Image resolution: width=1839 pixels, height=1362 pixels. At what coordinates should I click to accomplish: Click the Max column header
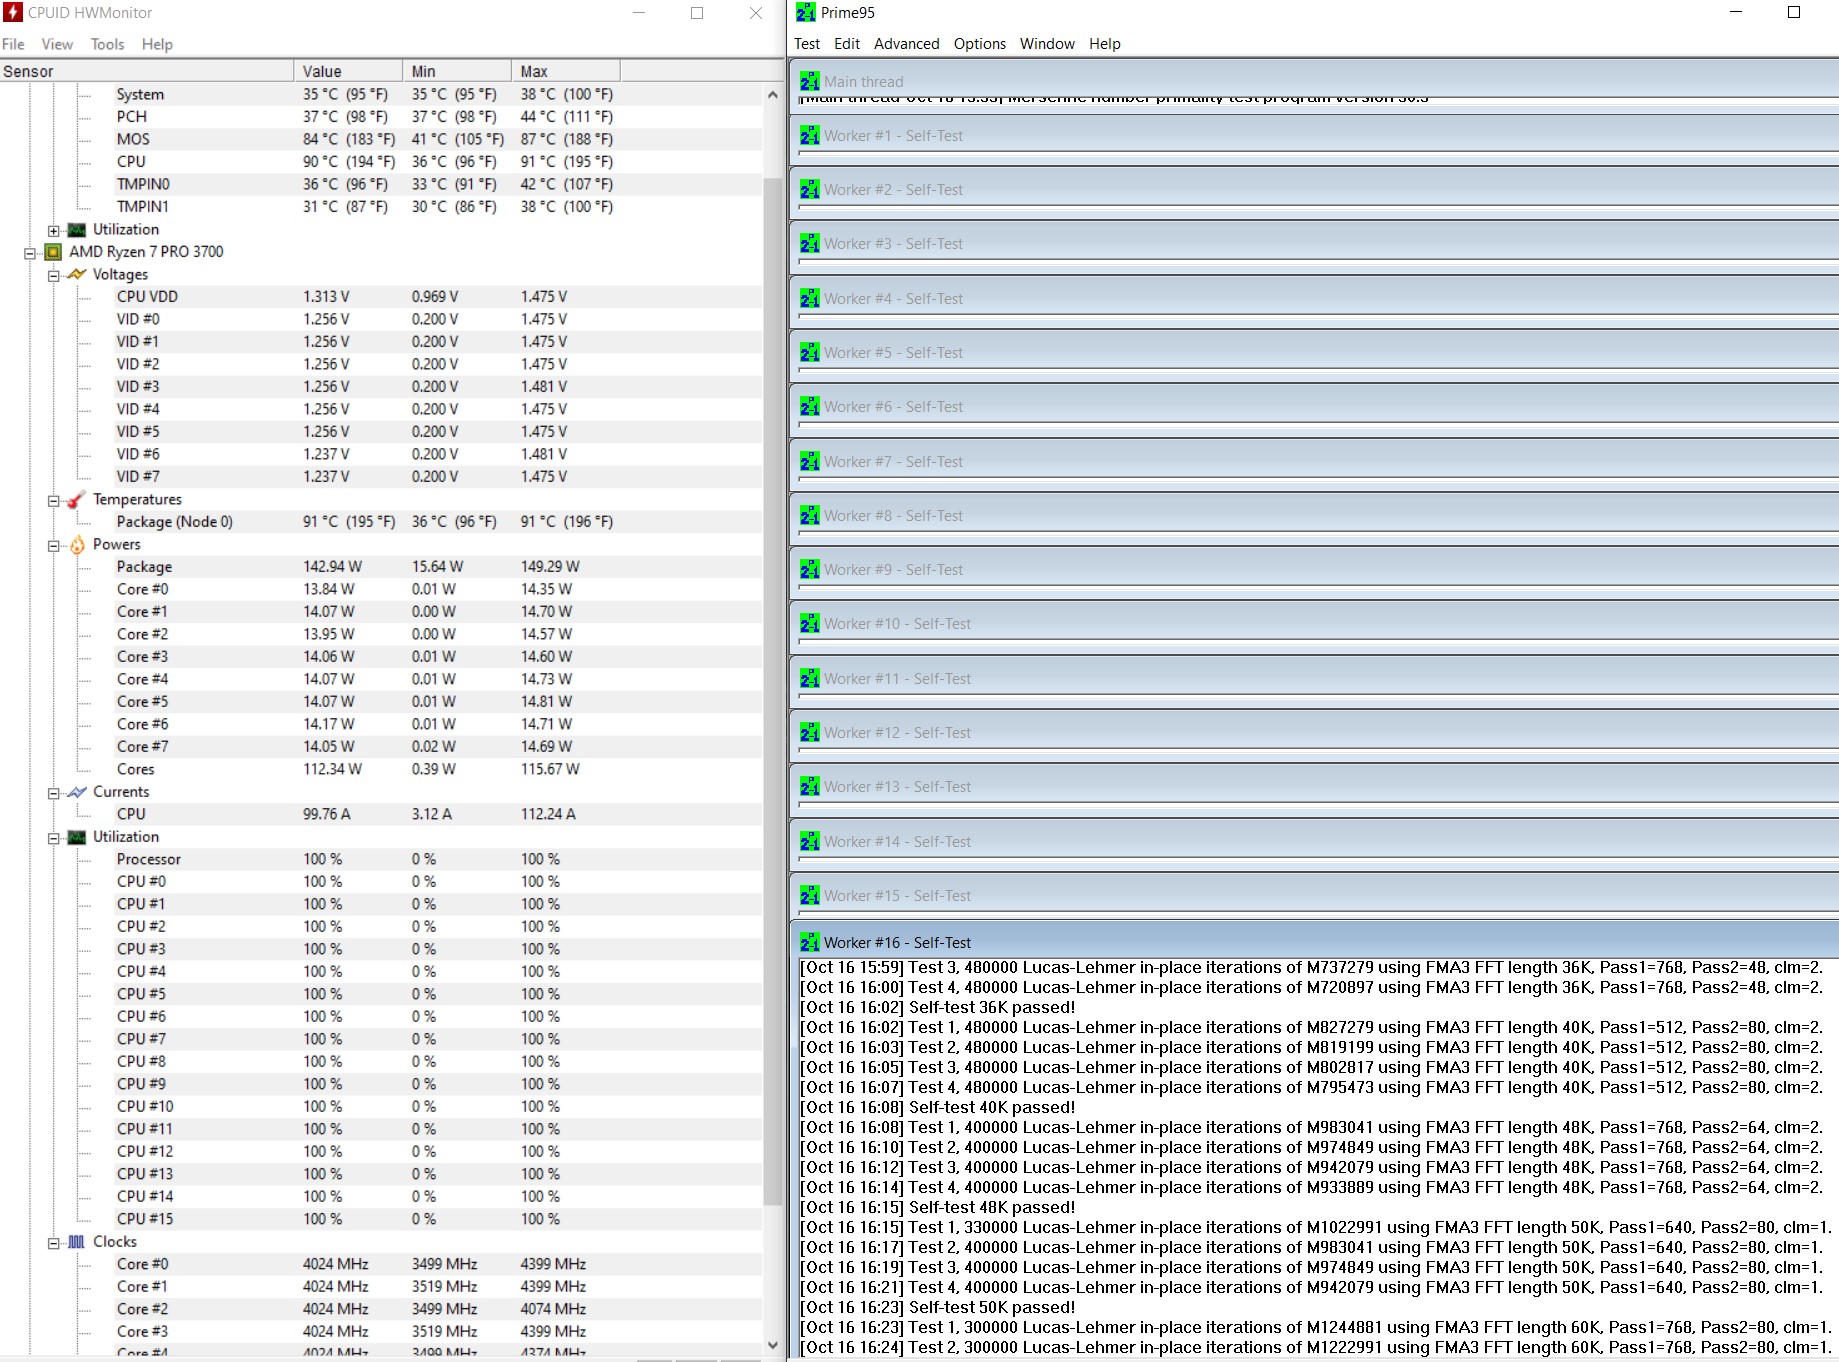click(567, 71)
